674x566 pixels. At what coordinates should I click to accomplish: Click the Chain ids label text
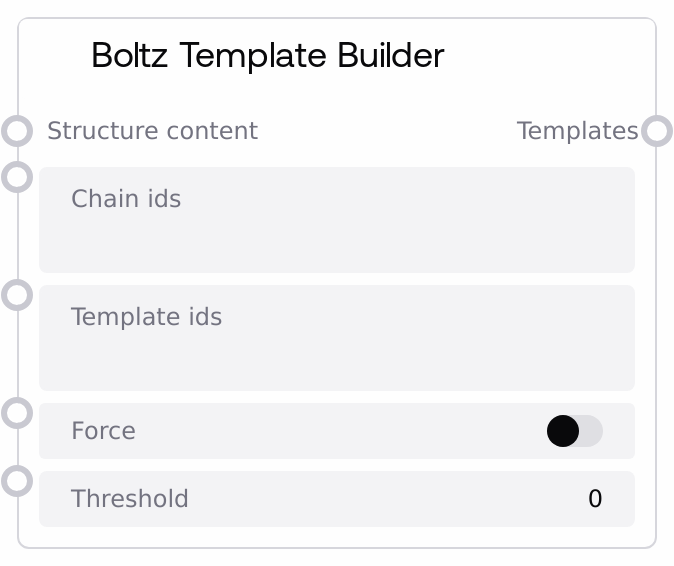click(x=126, y=199)
